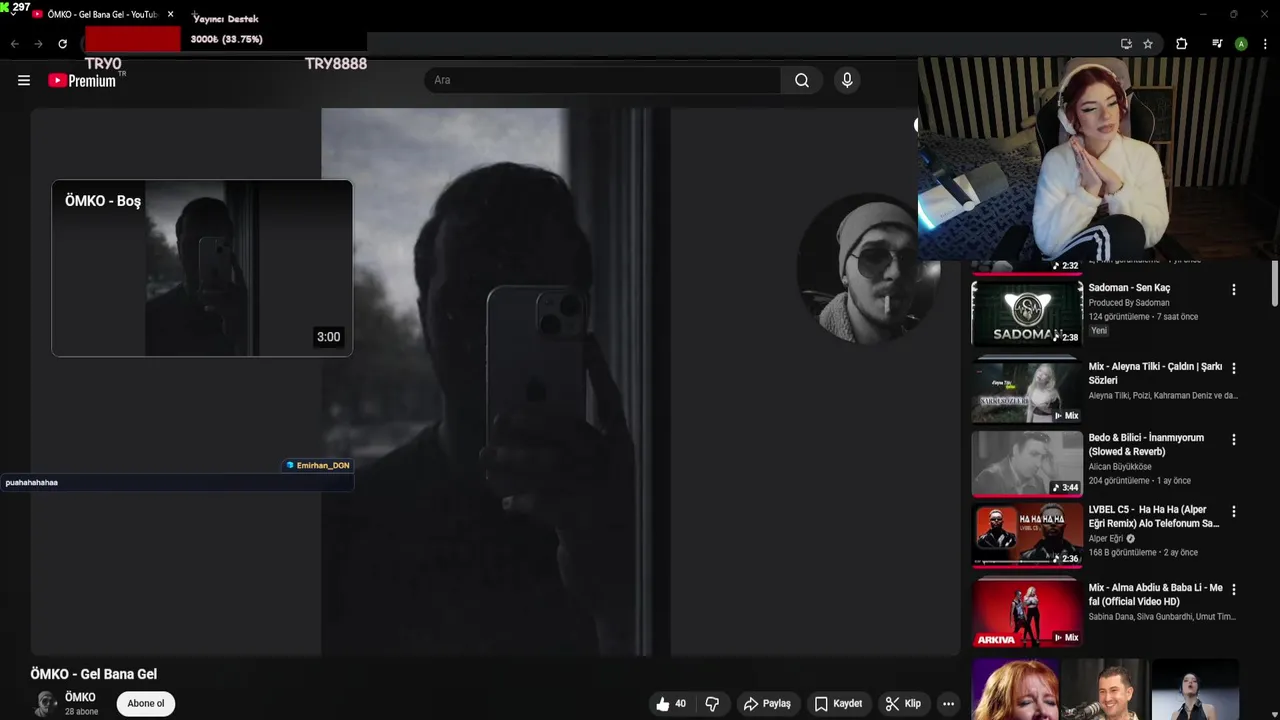Click the install app icon in address bar

coord(1126,44)
